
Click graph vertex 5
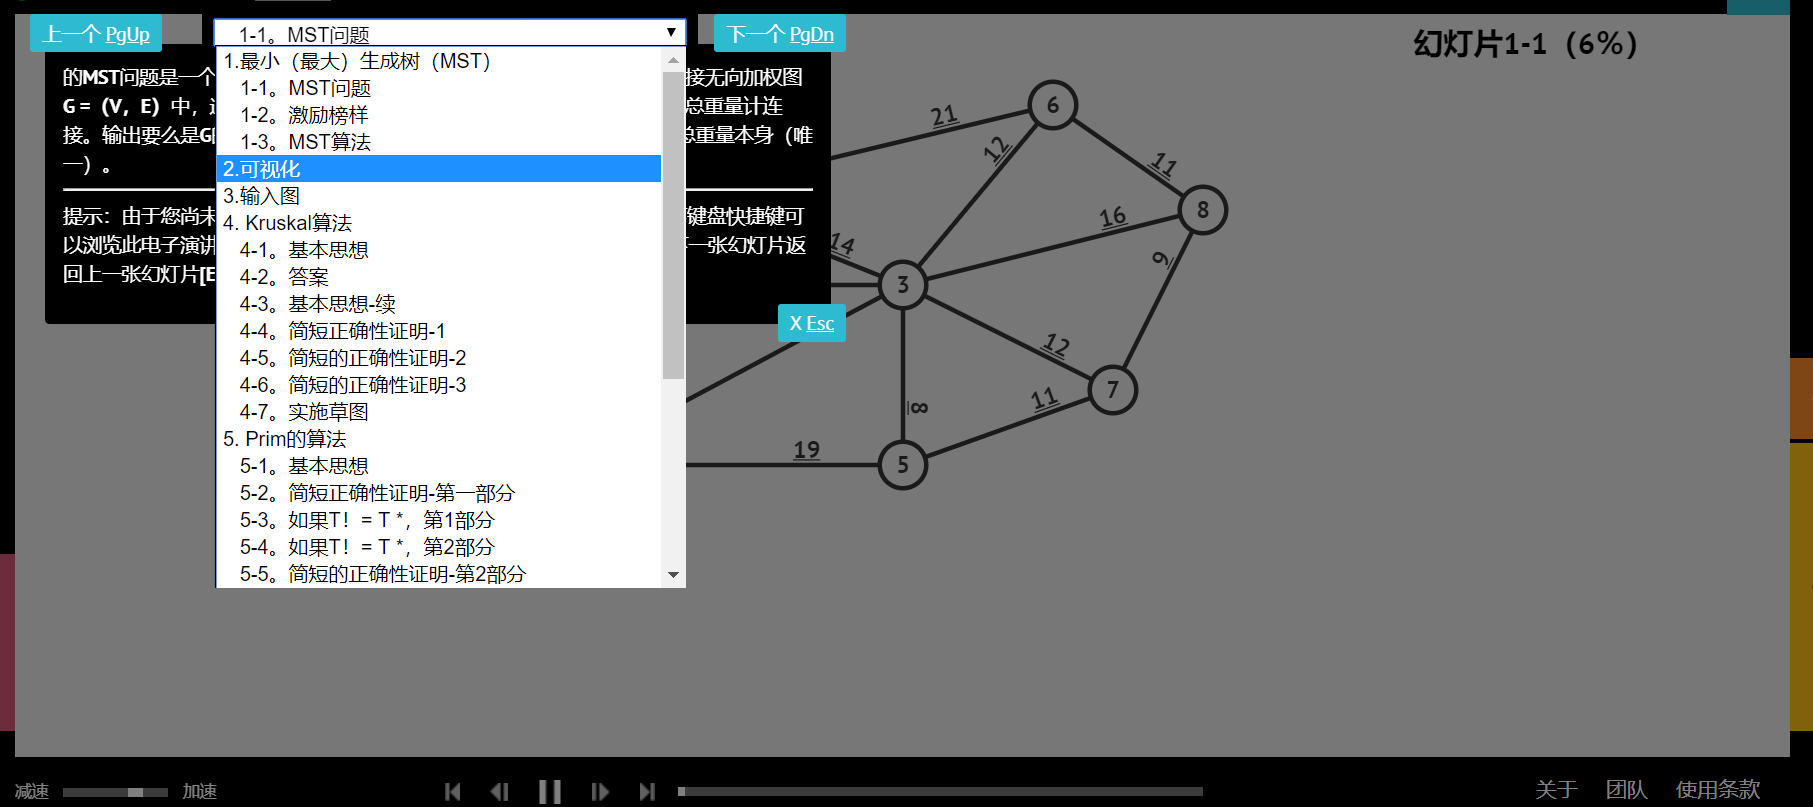coord(903,465)
